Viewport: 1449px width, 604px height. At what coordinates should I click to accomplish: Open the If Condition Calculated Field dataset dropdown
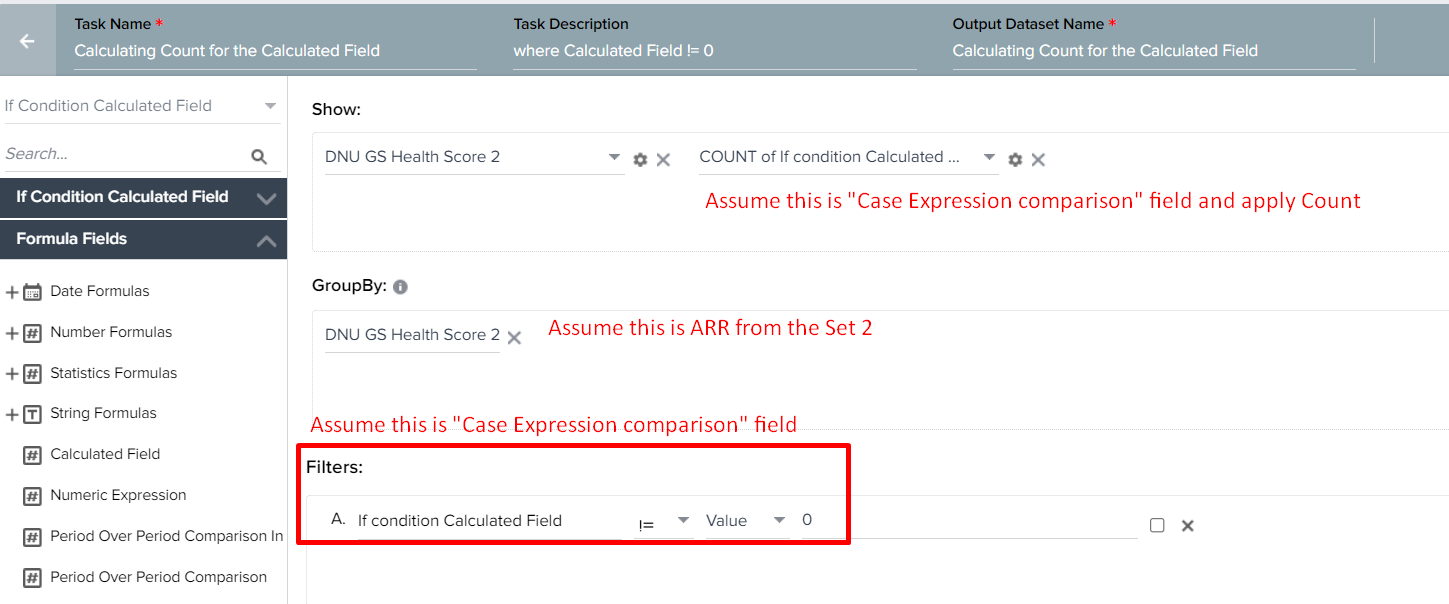pos(141,105)
